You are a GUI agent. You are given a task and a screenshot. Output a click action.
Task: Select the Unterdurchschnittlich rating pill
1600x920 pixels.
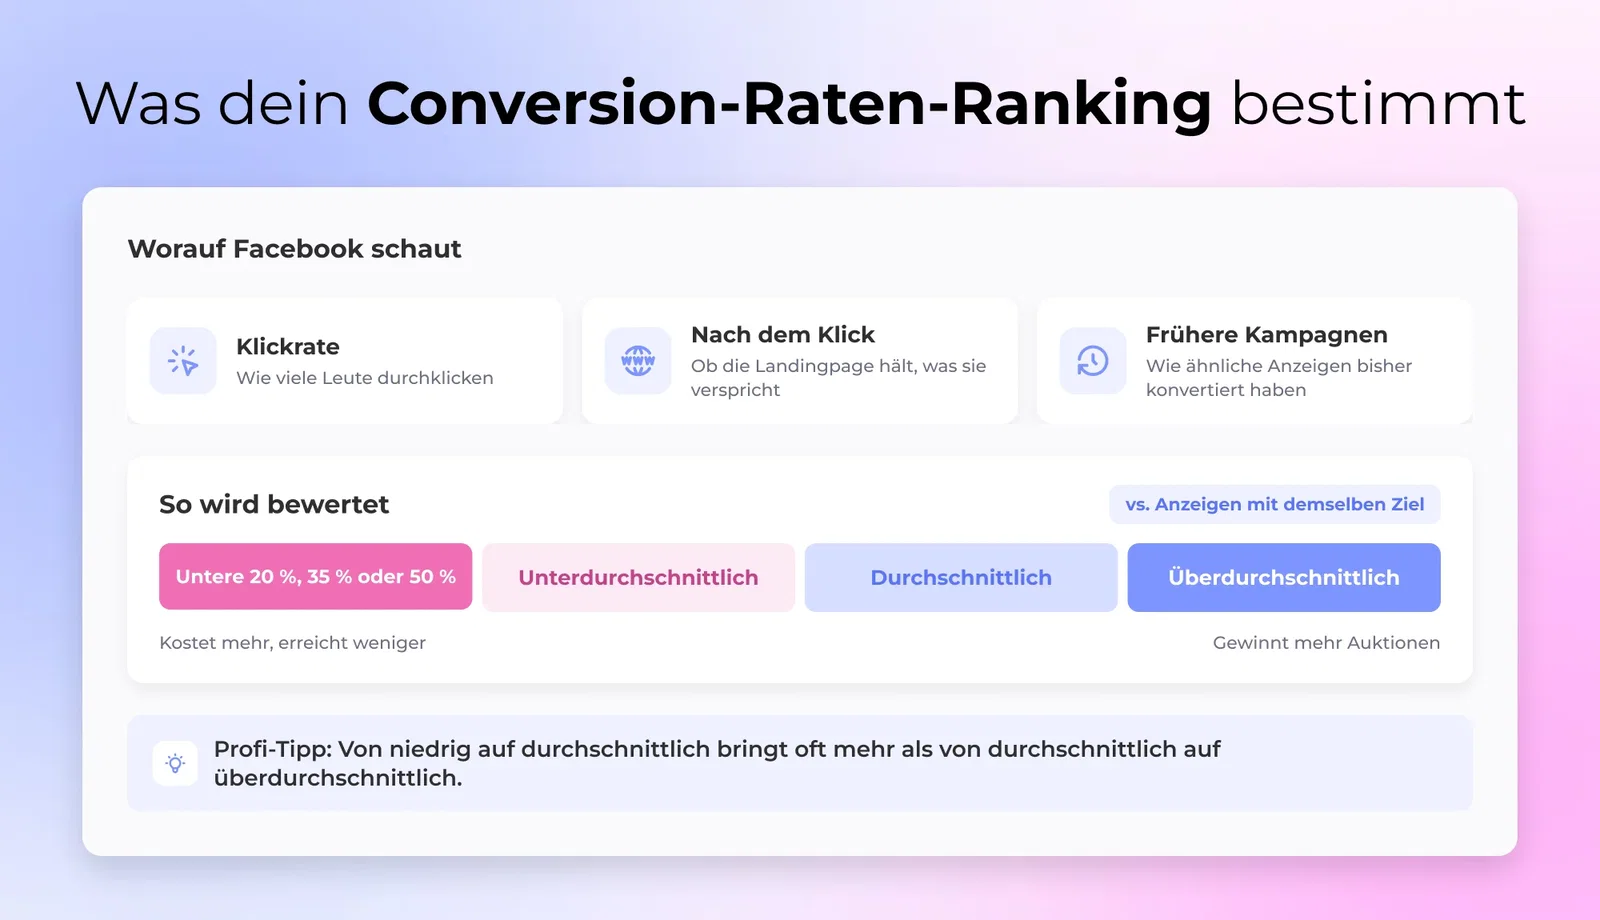[638, 577]
